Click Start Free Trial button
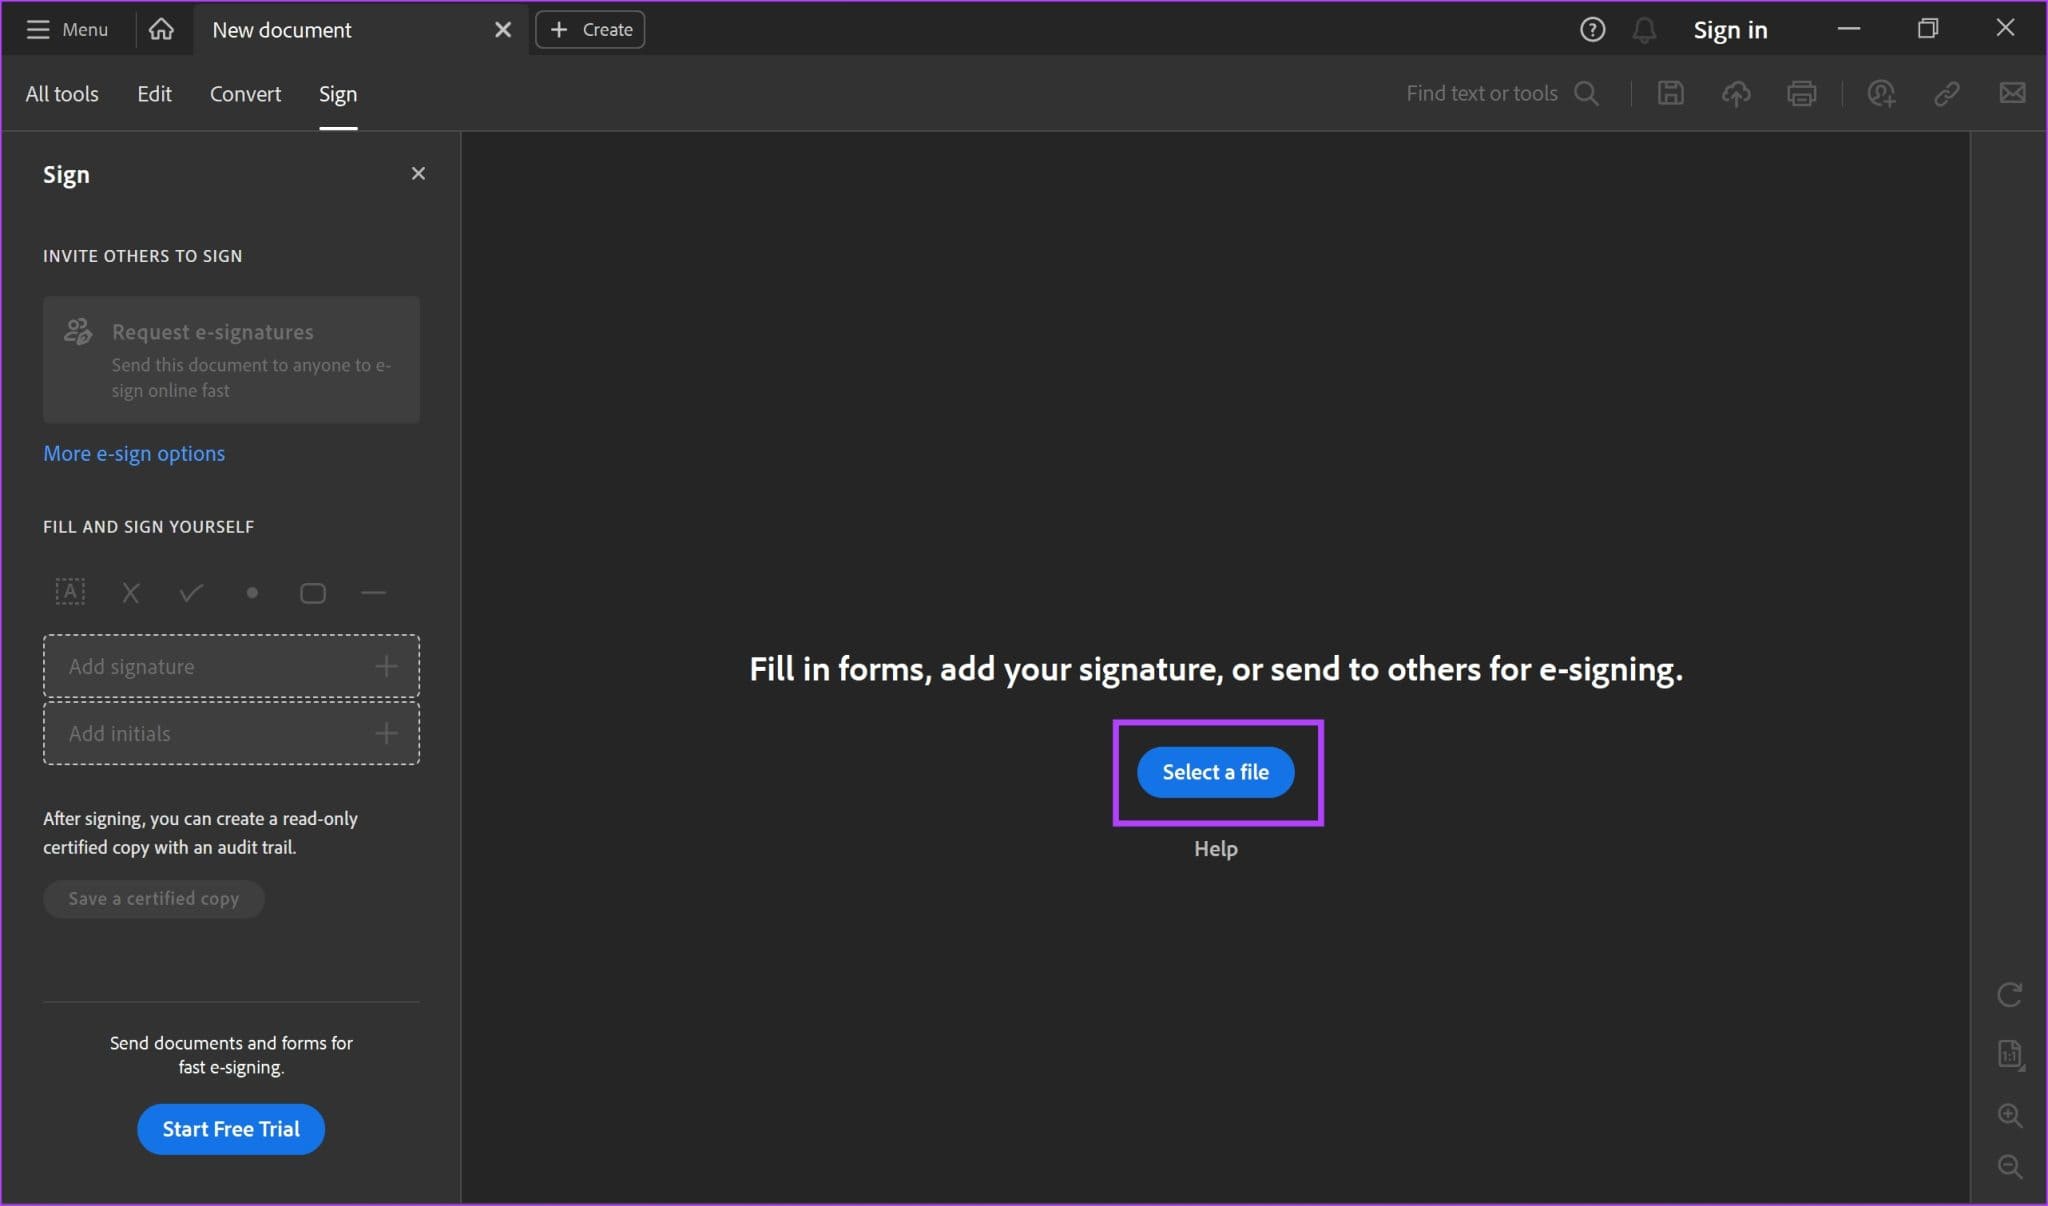 231,1128
